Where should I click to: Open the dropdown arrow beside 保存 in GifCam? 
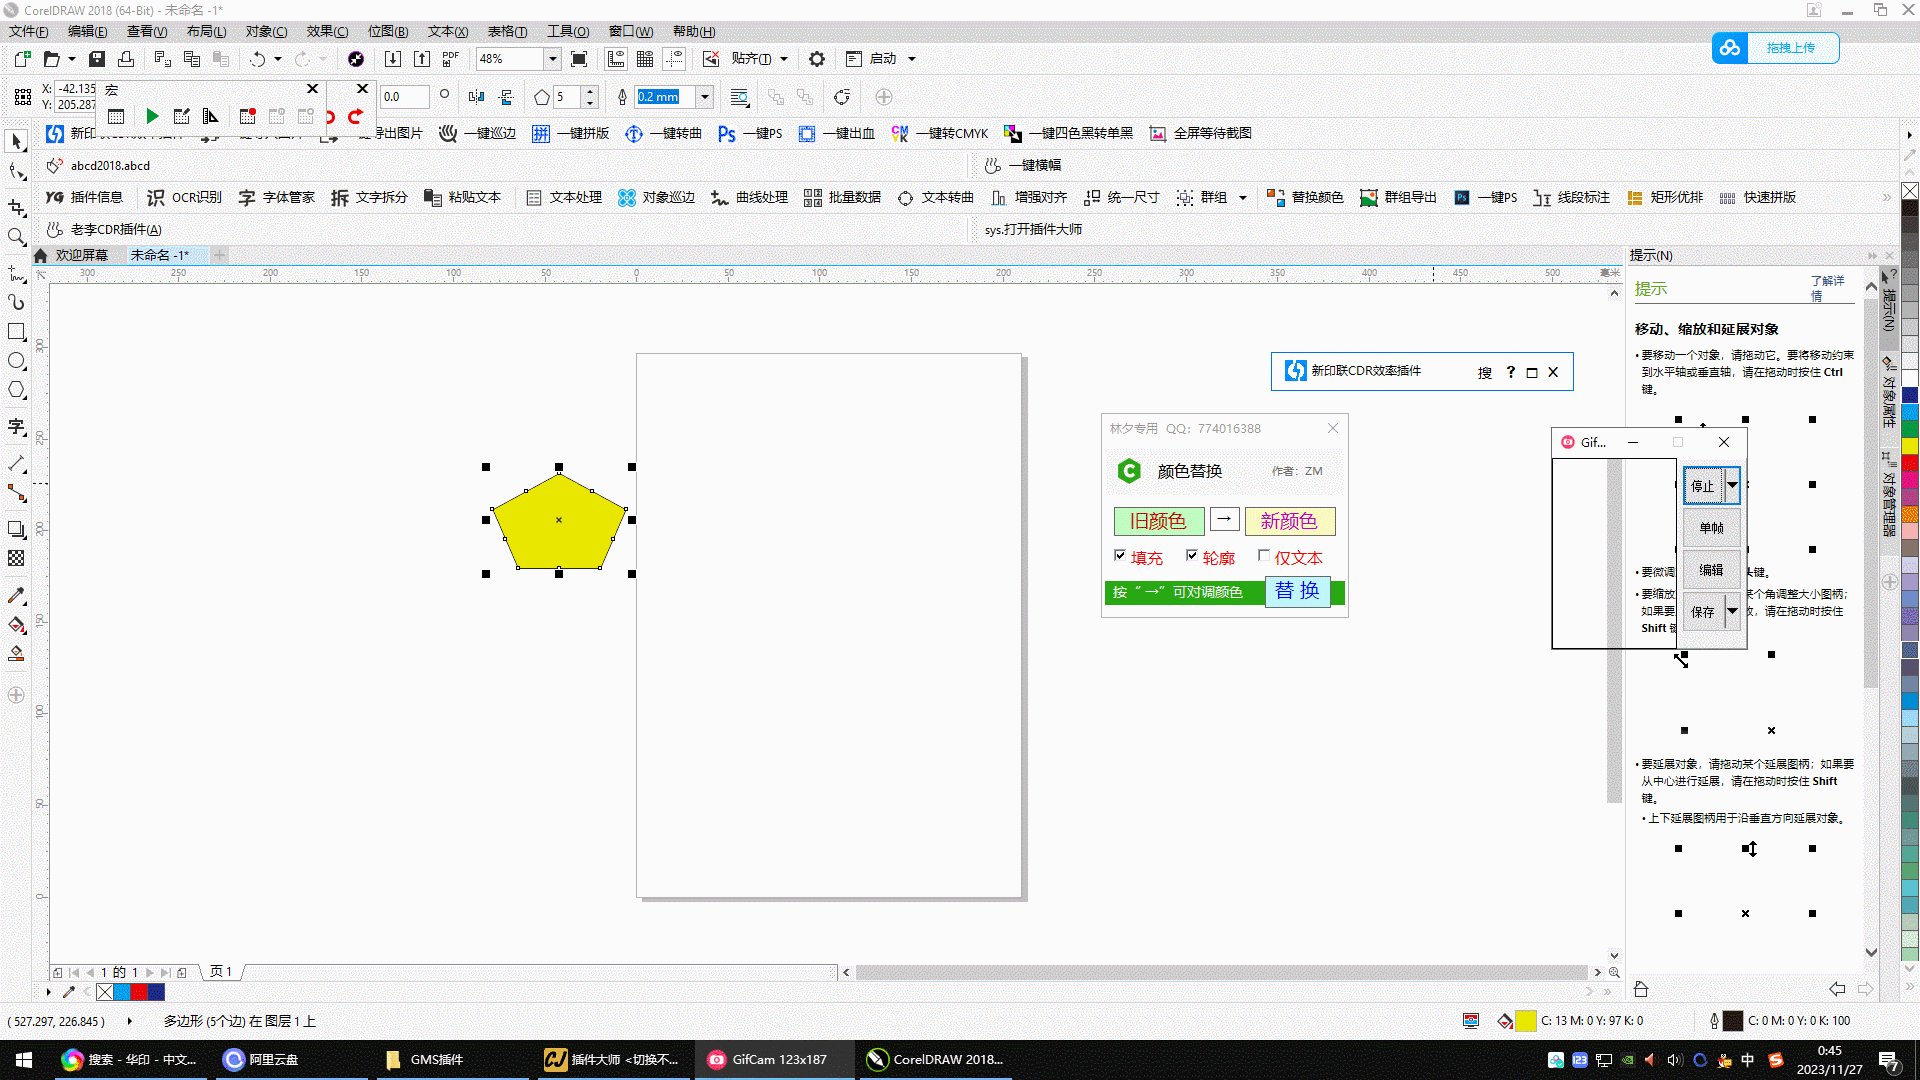pos(1732,610)
